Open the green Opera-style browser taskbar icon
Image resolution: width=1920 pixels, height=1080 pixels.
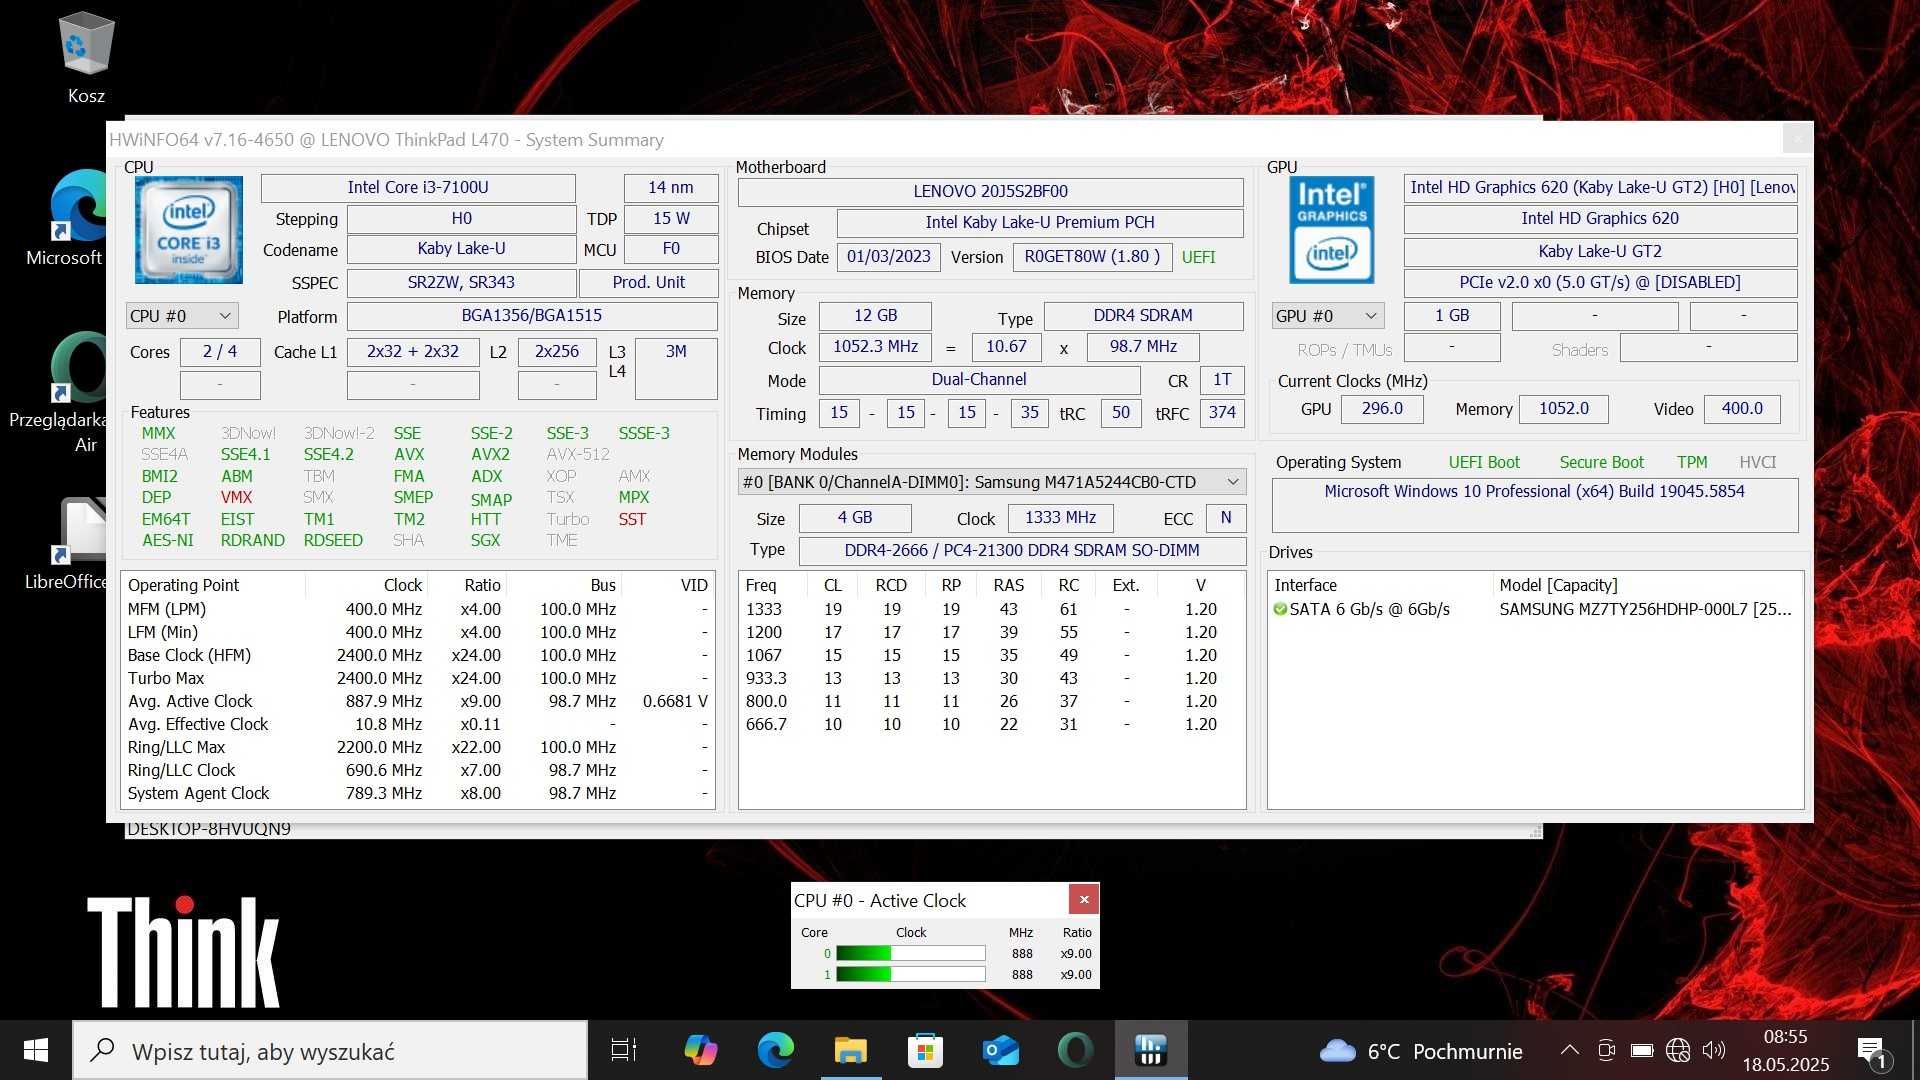[1075, 1050]
